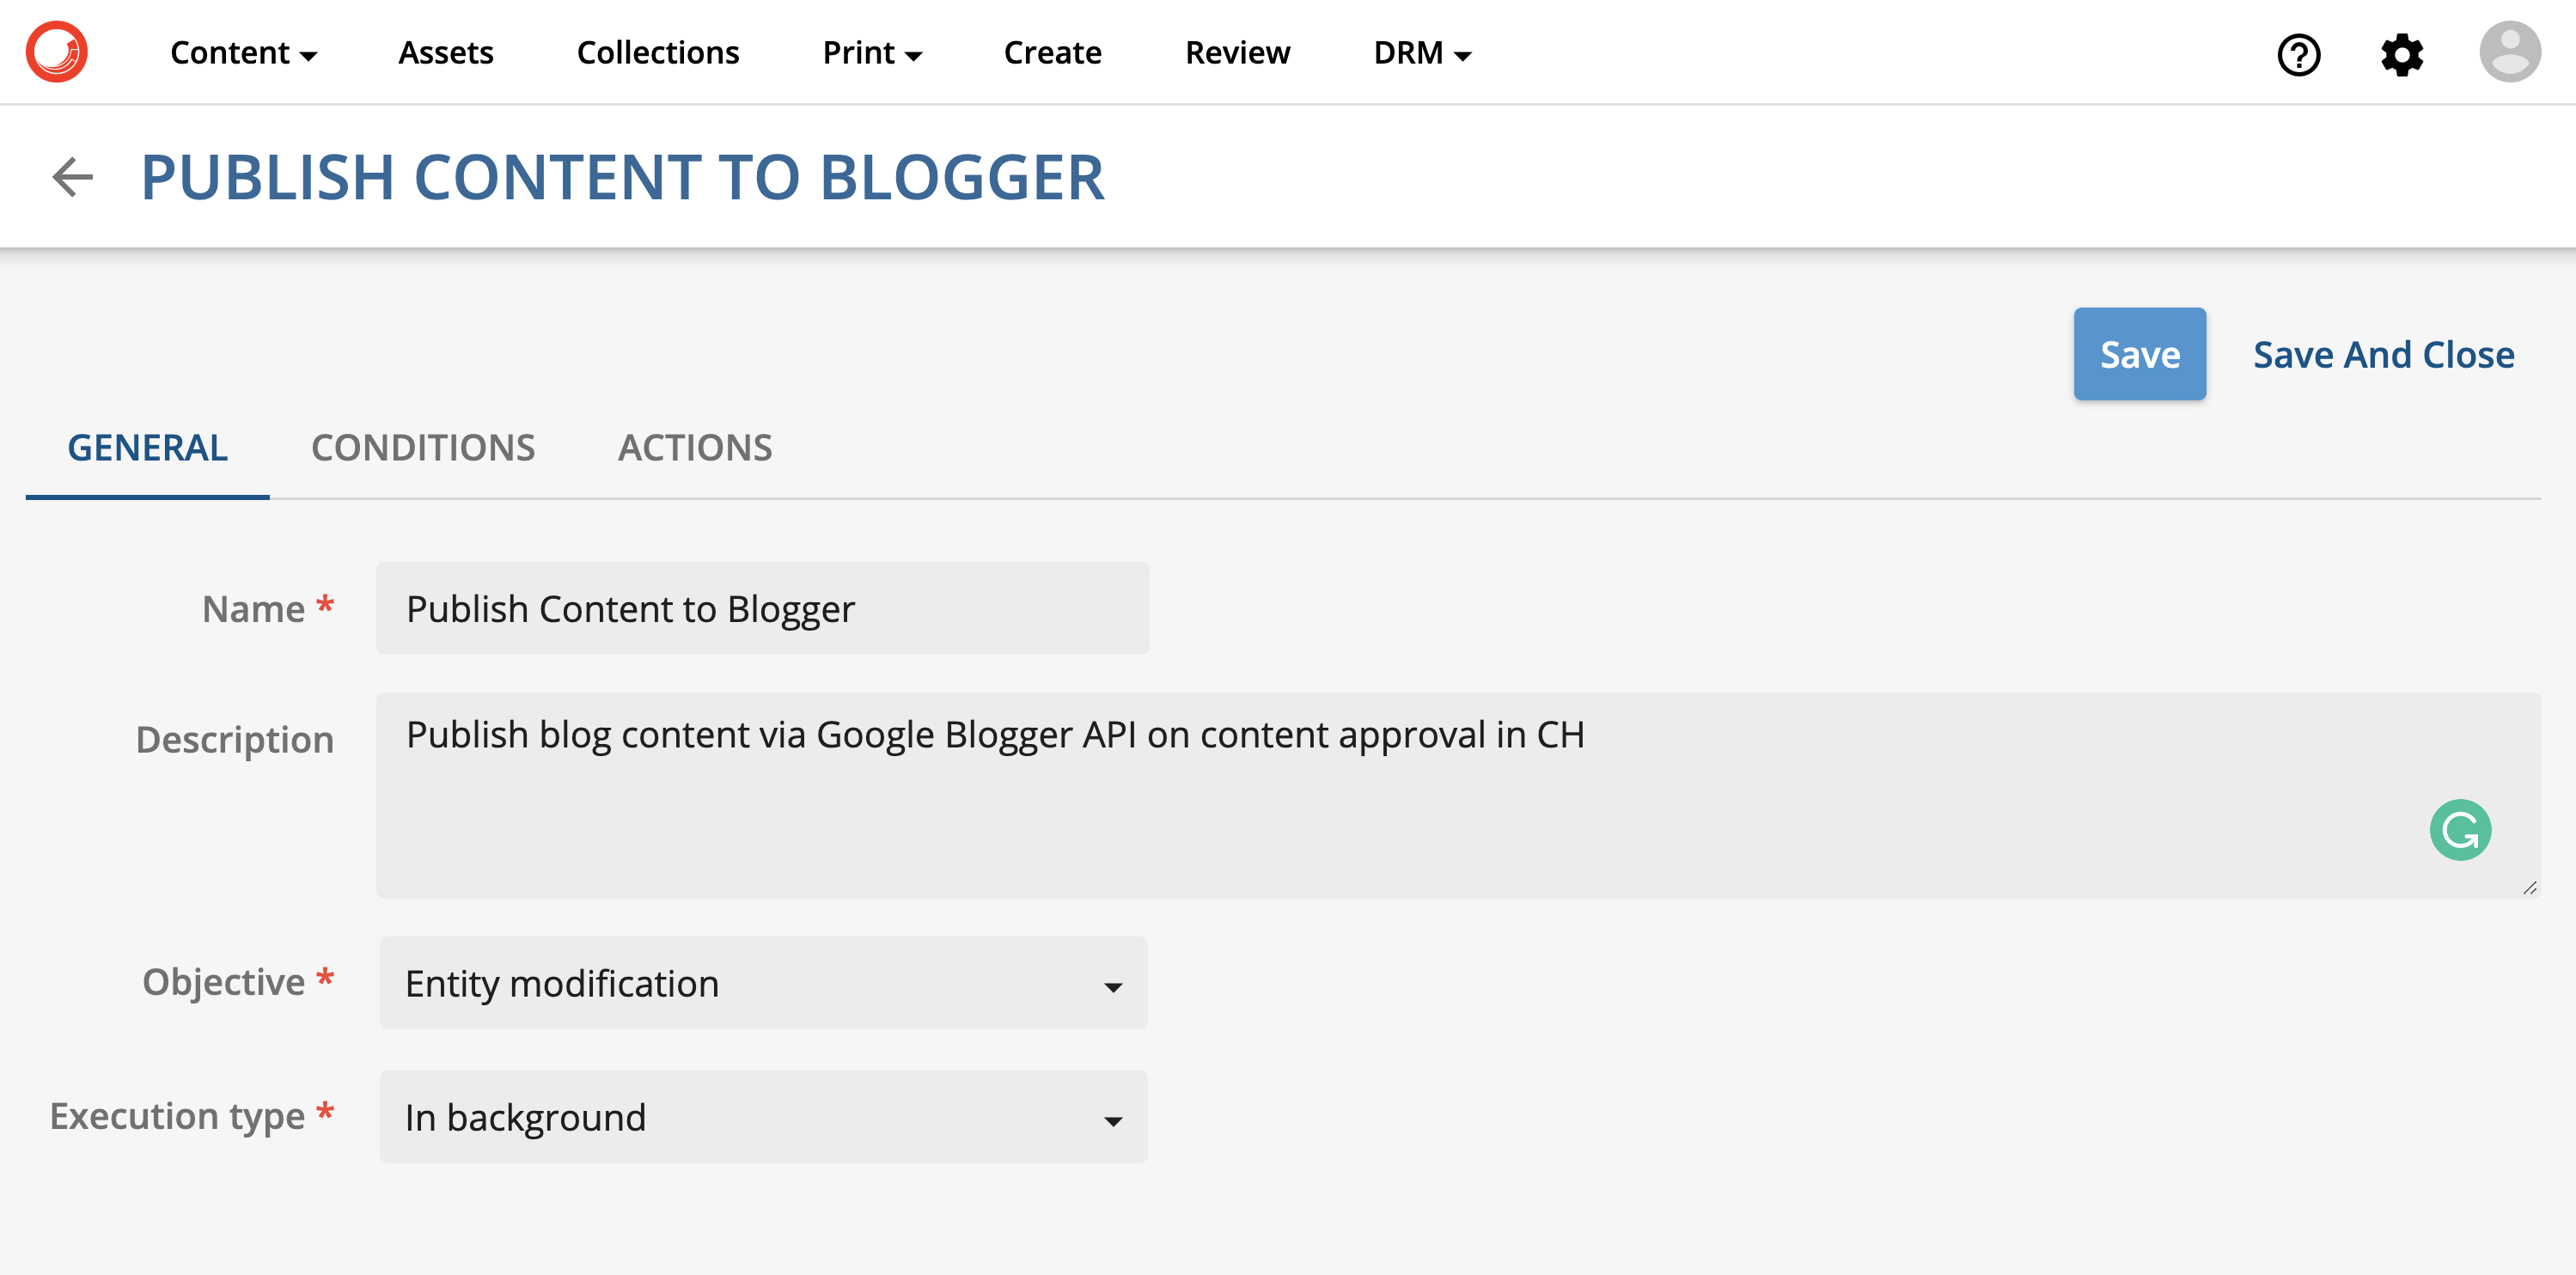Open the help question mark icon
2576x1275 pixels.
(x=2298, y=54)
